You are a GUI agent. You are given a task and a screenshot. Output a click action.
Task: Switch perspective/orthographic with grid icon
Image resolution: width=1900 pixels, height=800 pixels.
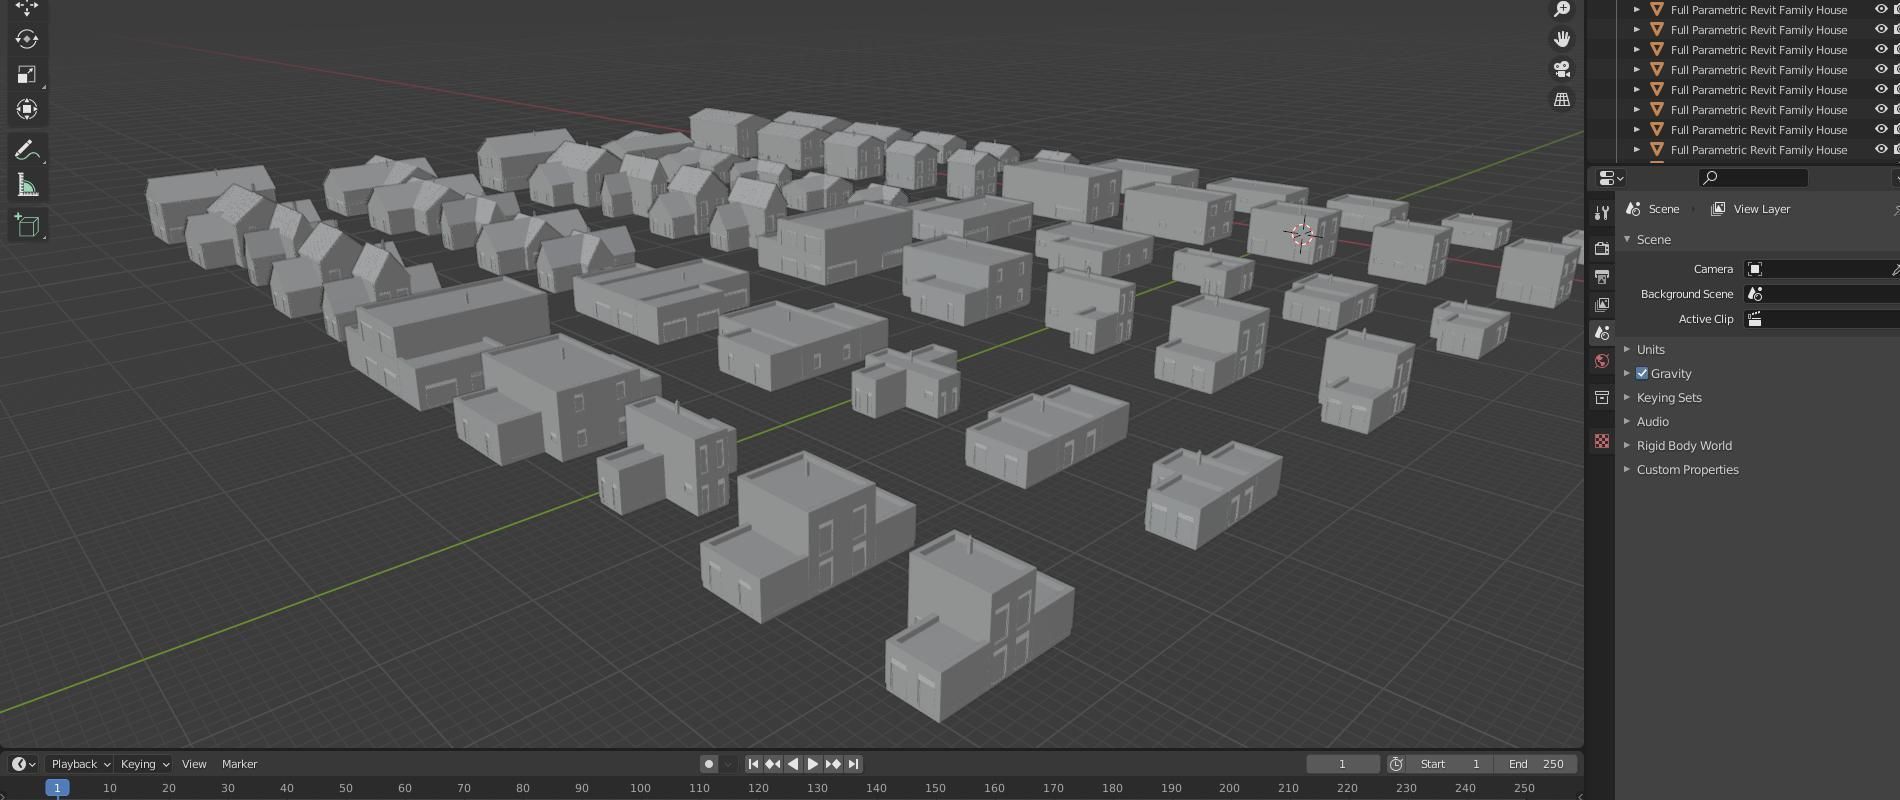click(1561, 99)
